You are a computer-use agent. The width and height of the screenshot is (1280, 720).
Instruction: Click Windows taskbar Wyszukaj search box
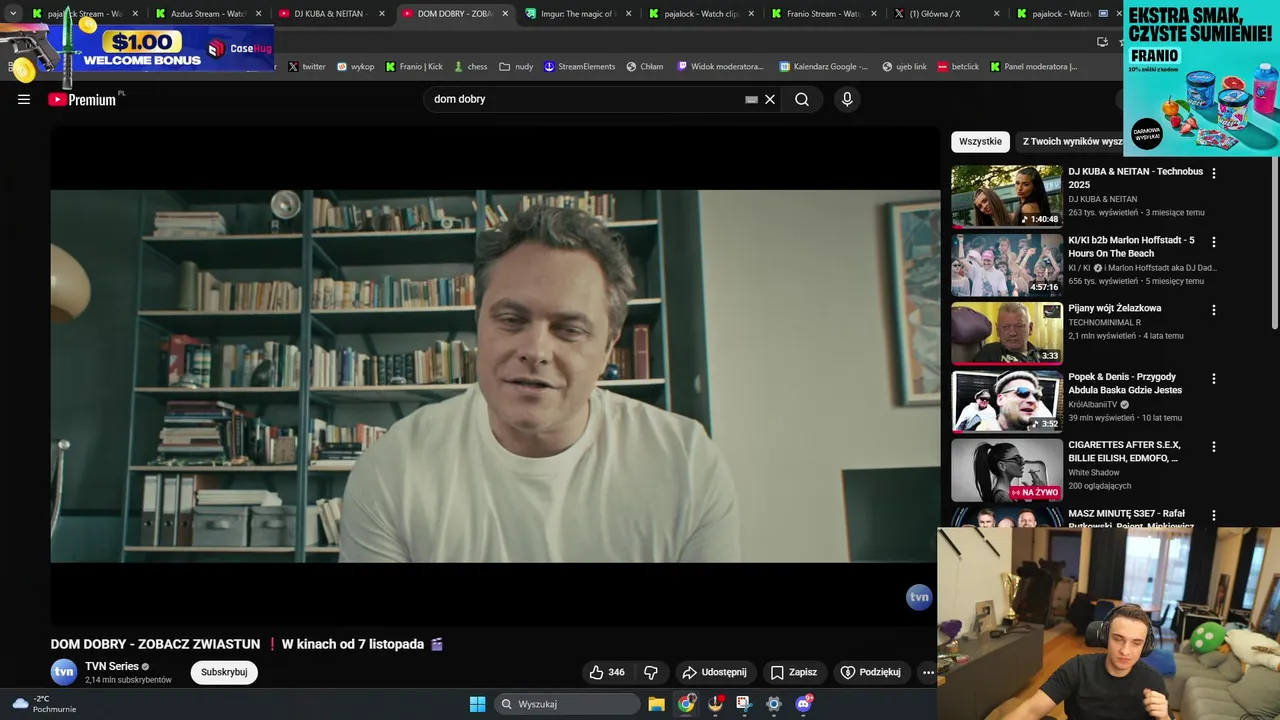pyautogui.click(x=567, y=704)
